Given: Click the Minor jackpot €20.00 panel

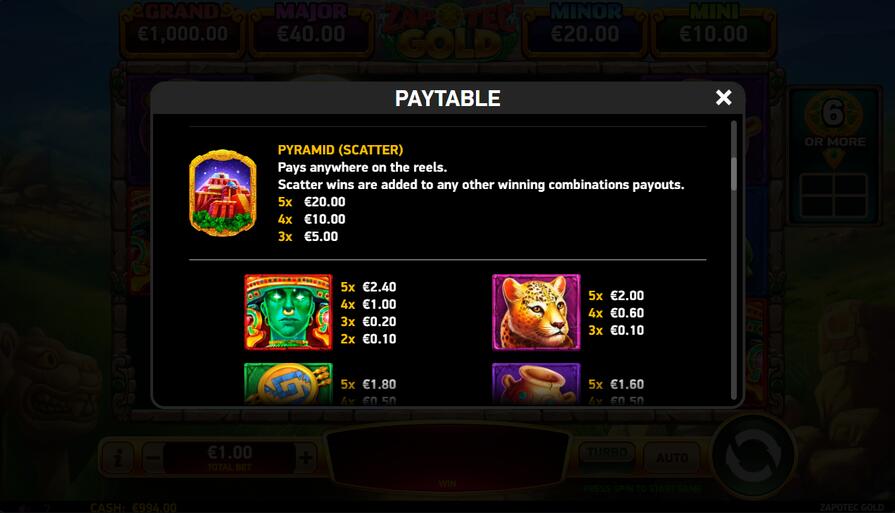Looking at the screenshot, I should [585, 30].
